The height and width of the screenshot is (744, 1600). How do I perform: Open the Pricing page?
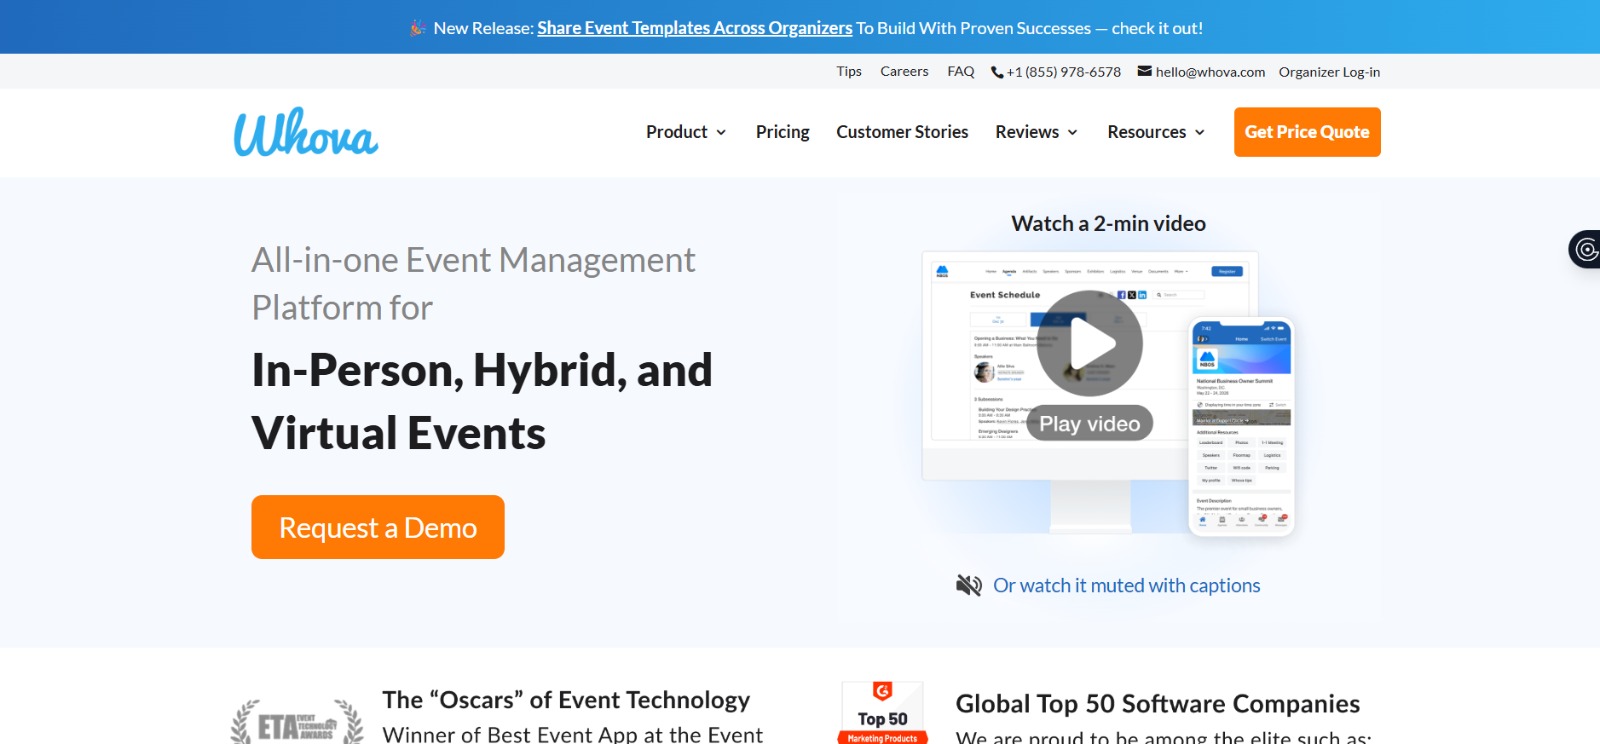[x=782, y=132]
